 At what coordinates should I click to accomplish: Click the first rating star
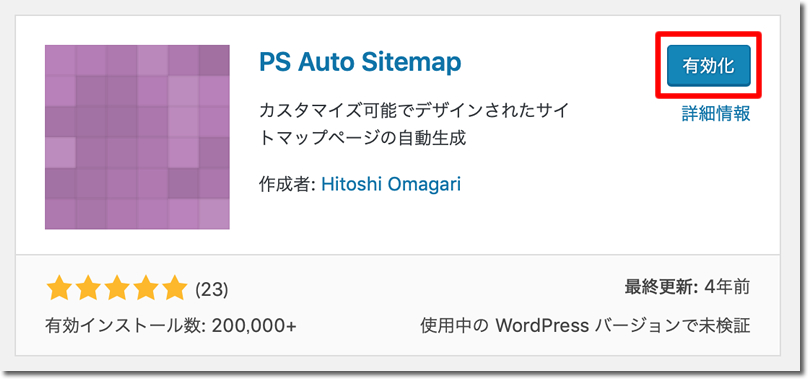(59, 288)
